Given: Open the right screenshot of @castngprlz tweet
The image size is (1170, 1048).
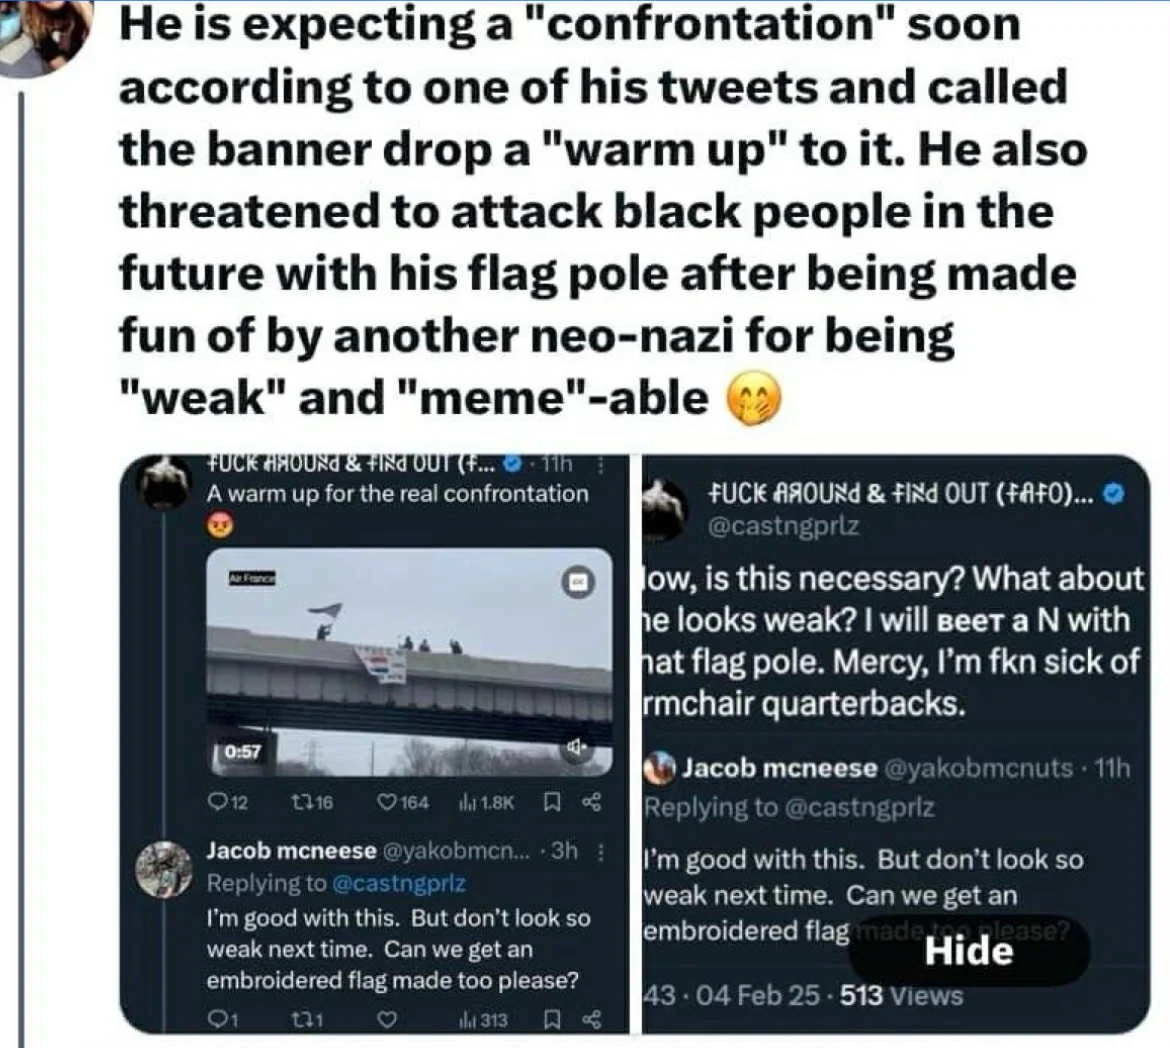Looking at the screenshot, I should (895, 744).
